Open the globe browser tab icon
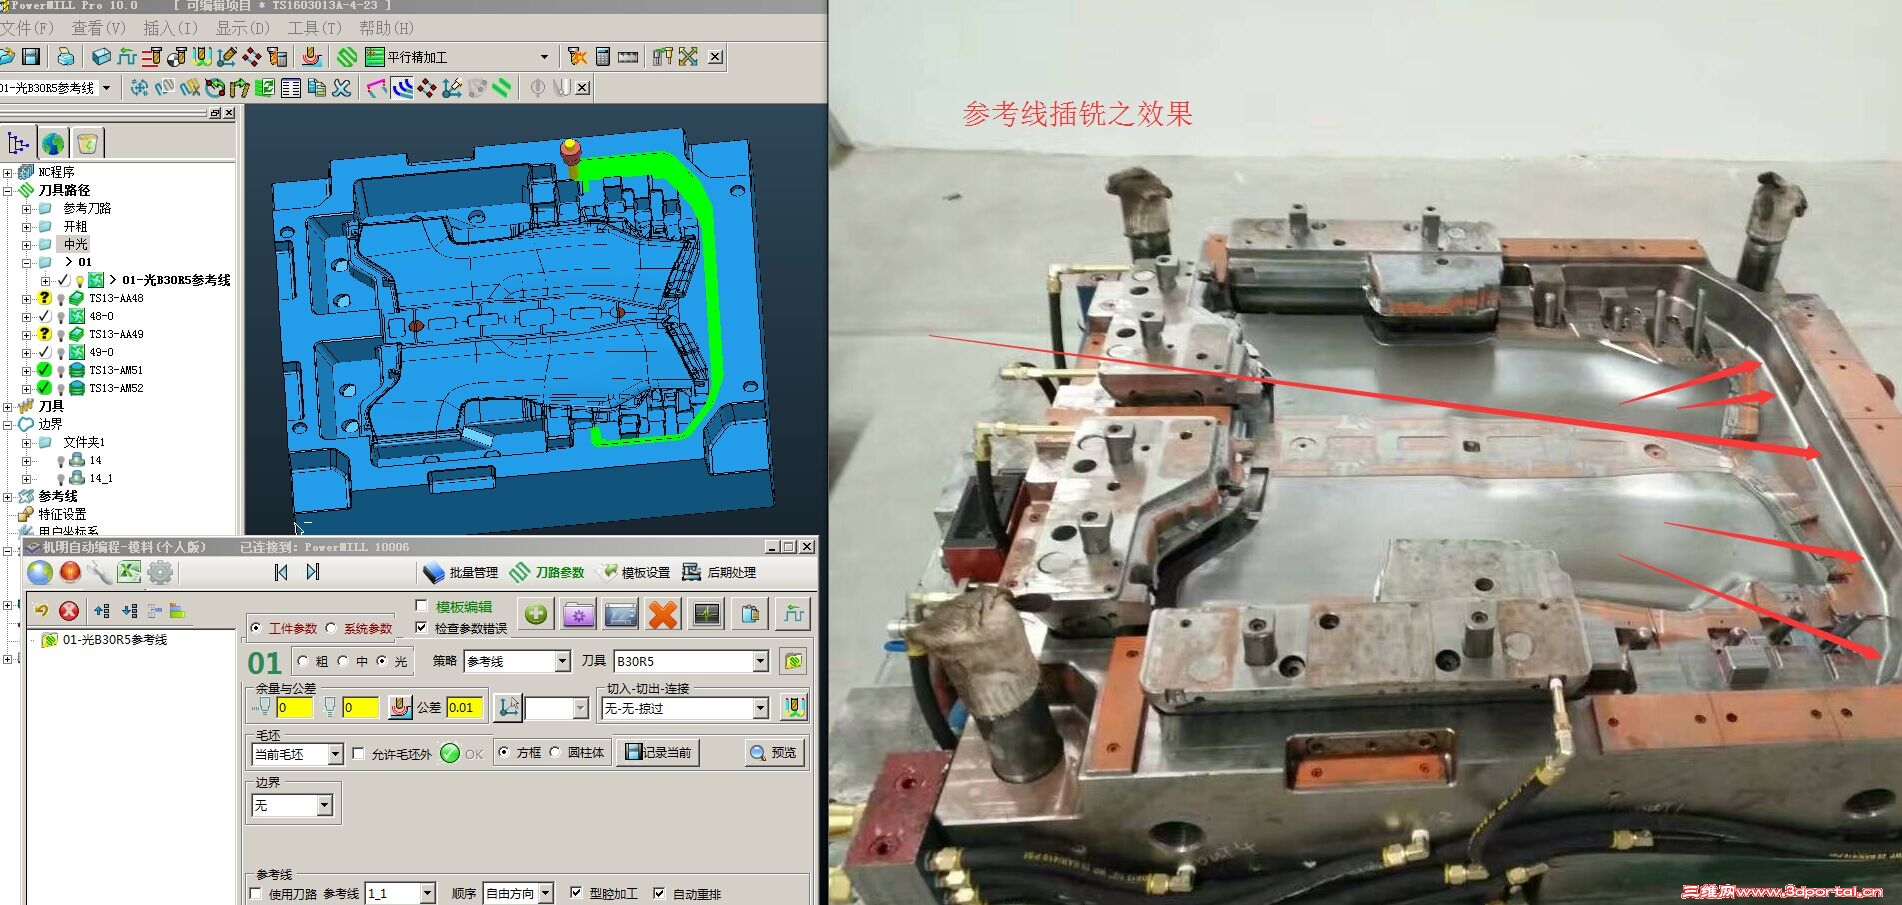The width and height of the screenshot is (1902, 905). [x=53, y=143]
